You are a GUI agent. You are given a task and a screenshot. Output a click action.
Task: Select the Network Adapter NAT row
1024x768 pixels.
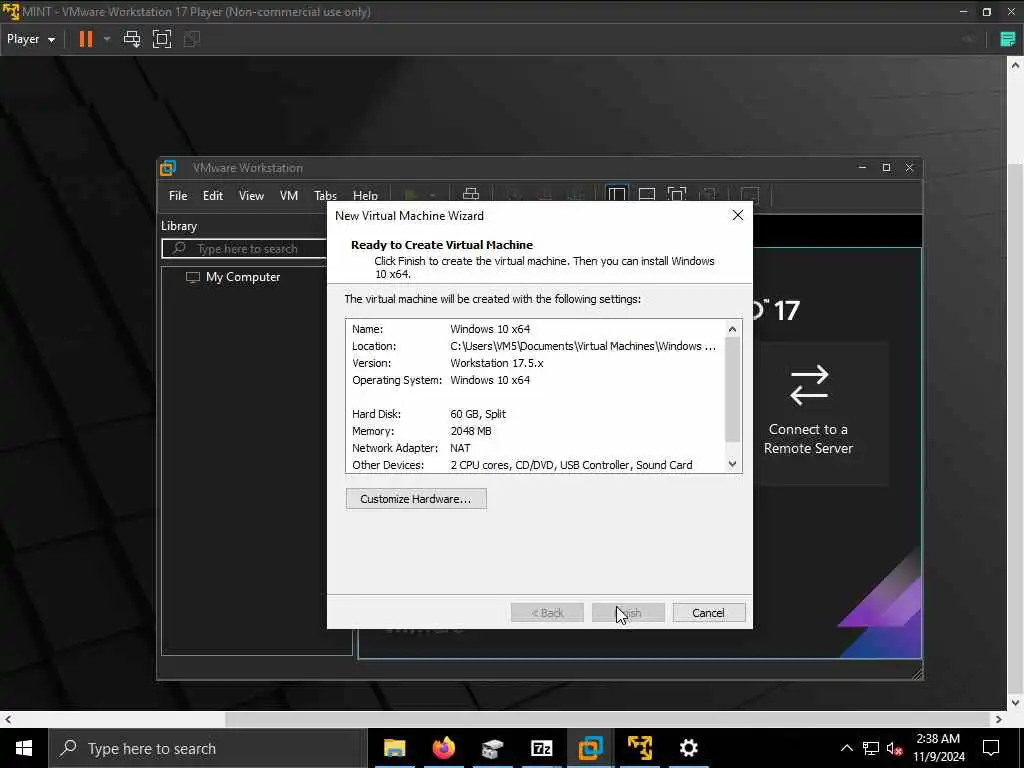536,448
